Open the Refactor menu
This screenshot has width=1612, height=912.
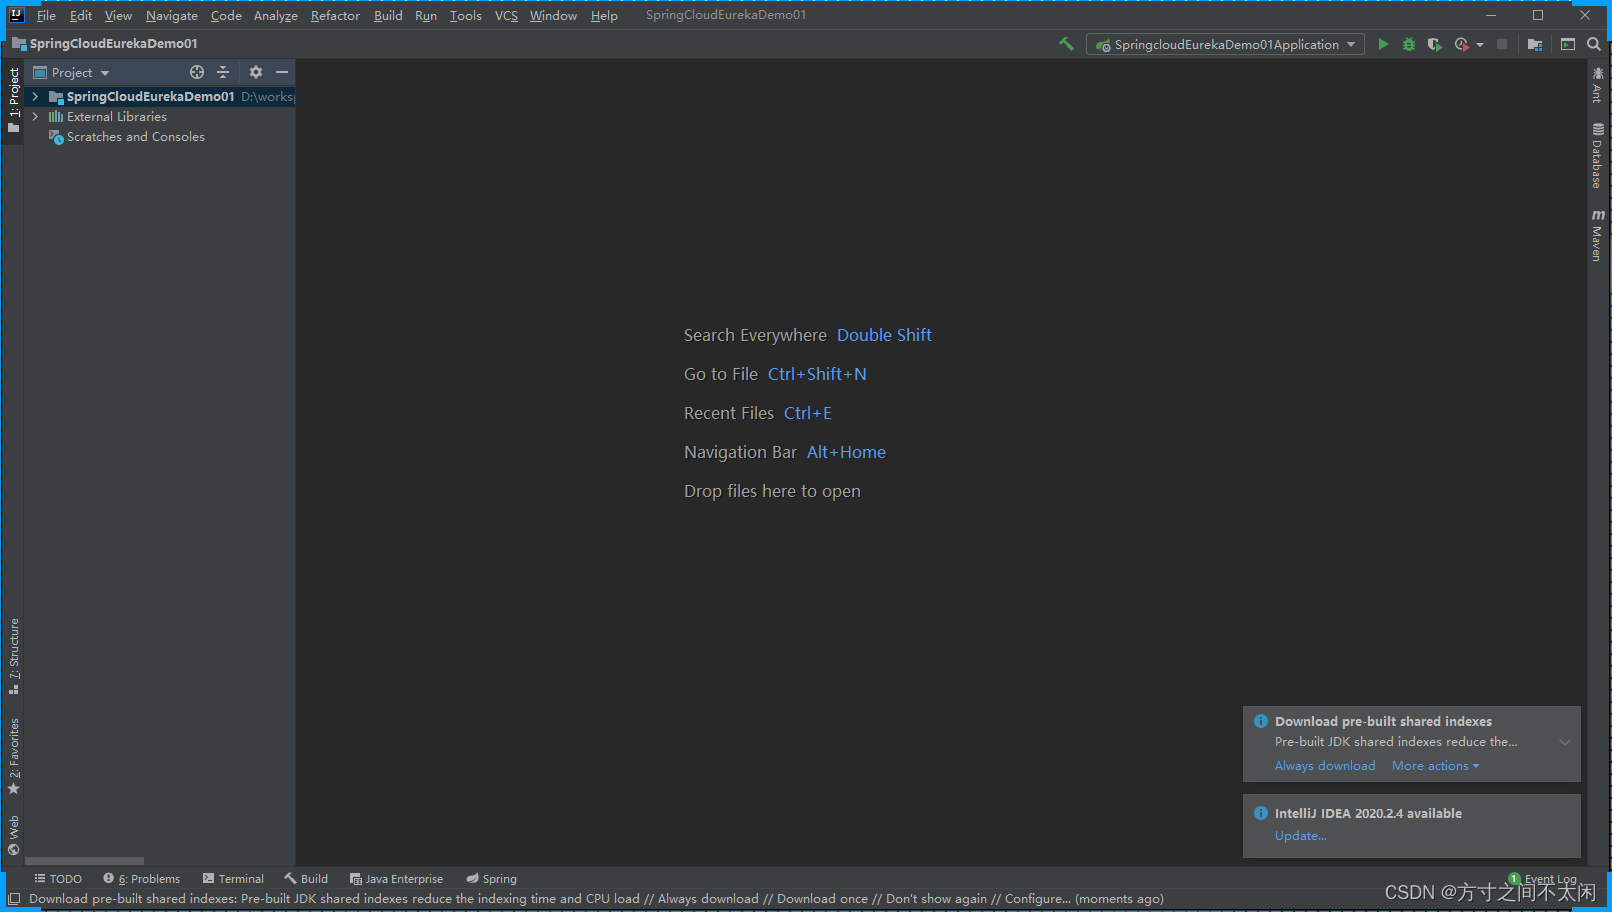[x=335, y=15]
